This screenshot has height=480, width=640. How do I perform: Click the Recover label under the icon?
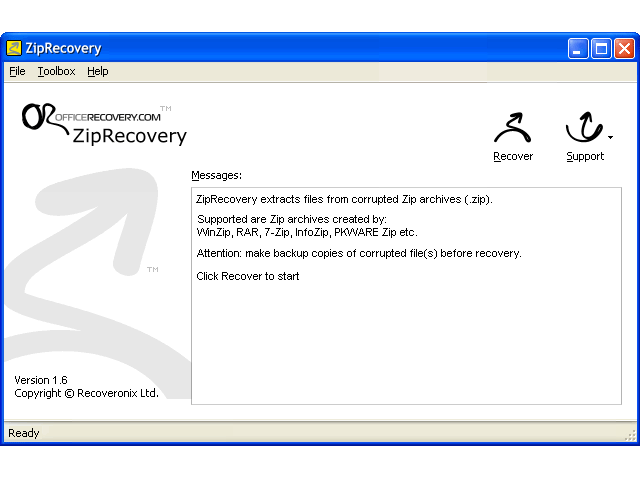(513, 156)
